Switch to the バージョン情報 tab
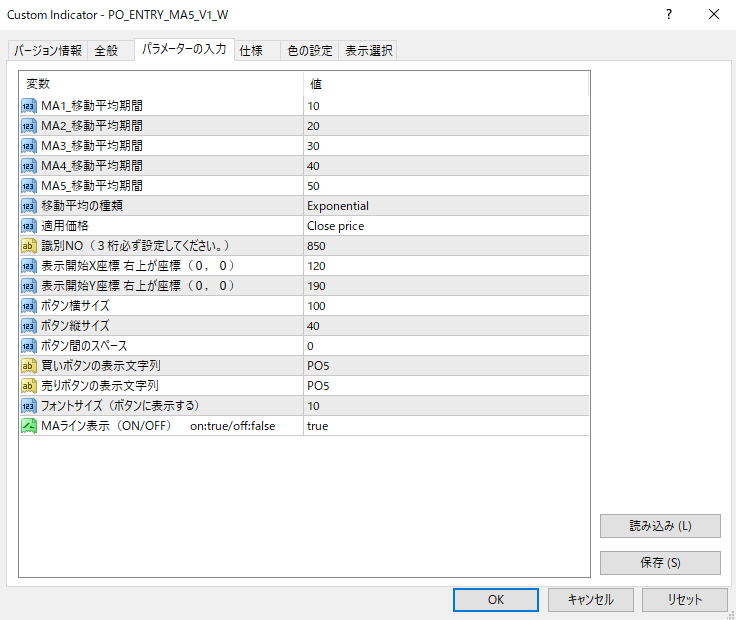This screenshot has height=620, width=736. (47, 50)
